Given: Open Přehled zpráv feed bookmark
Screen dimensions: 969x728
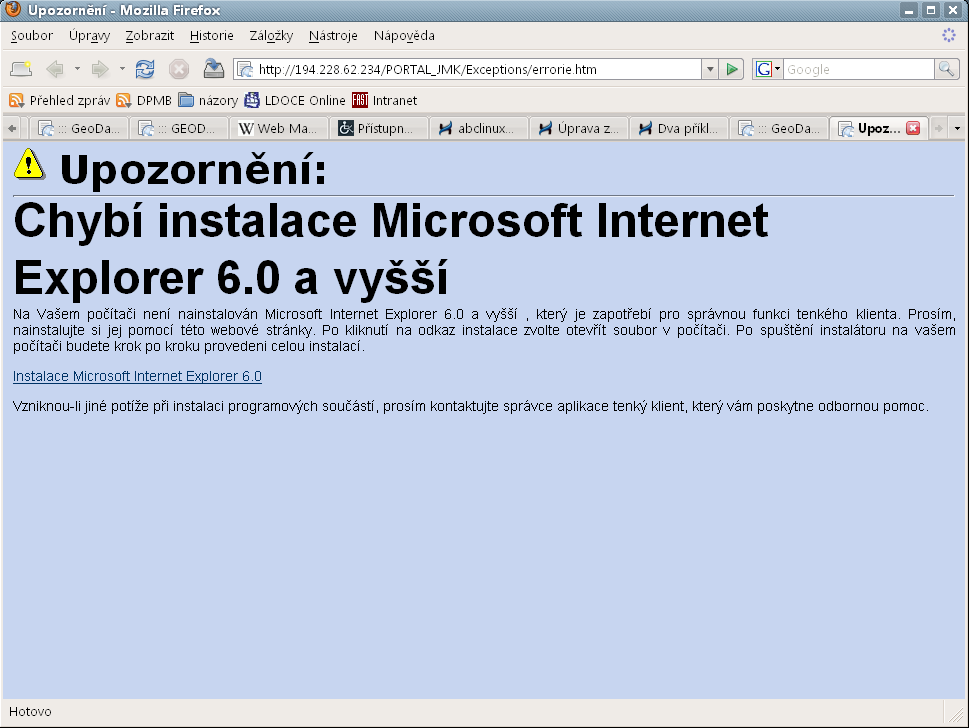Looking at the screenshot, I should coord(60,100).
